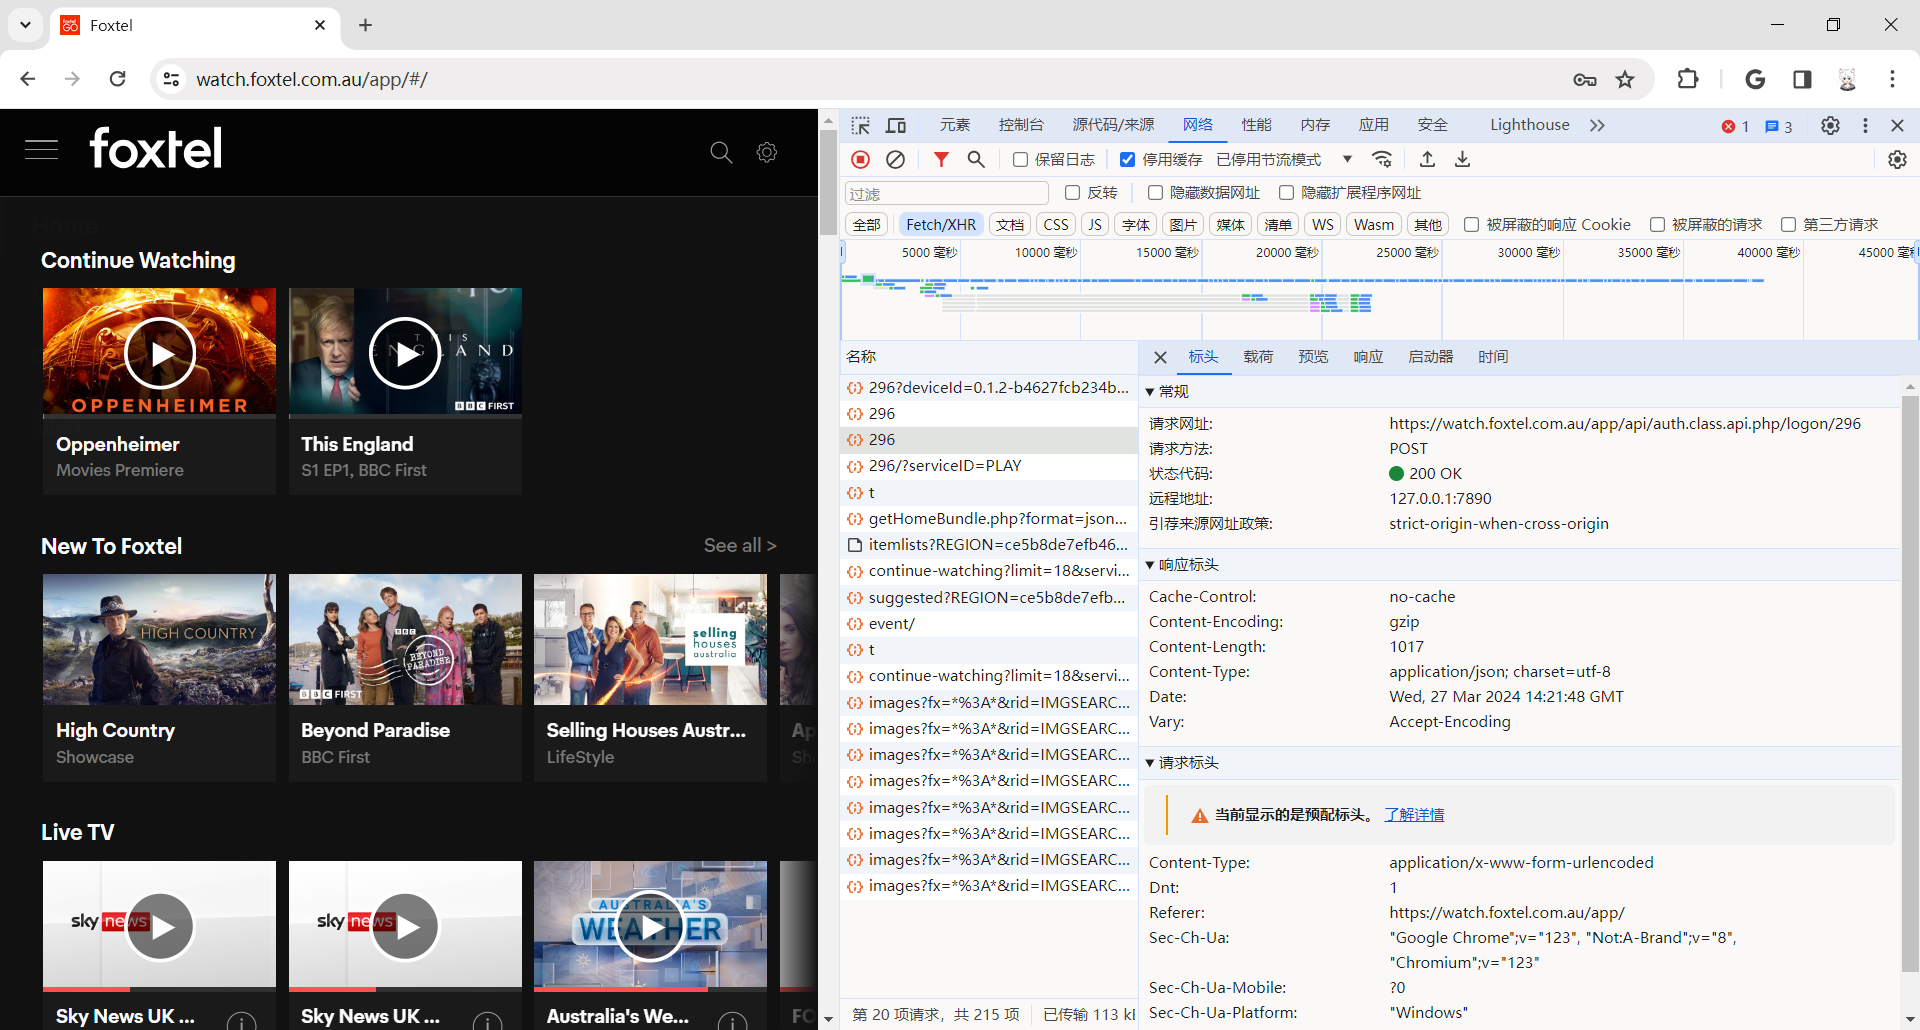
Task: Toggle the network filter funnel icon
Action: [x=941, y=160]
